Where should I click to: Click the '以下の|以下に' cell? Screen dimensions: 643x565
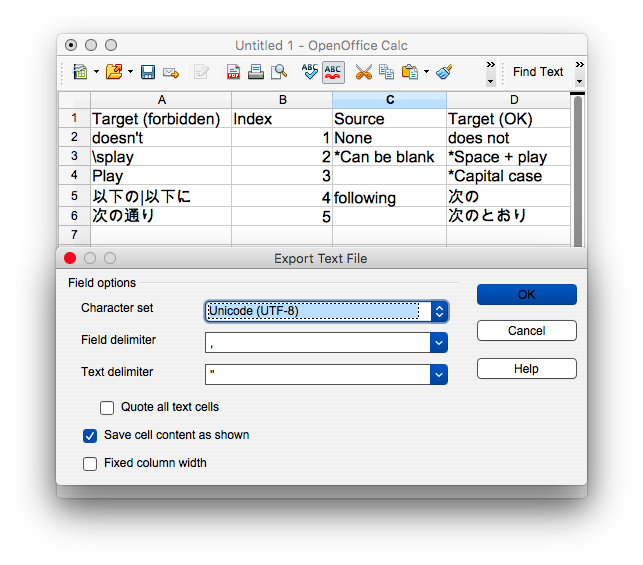(161, 196)
